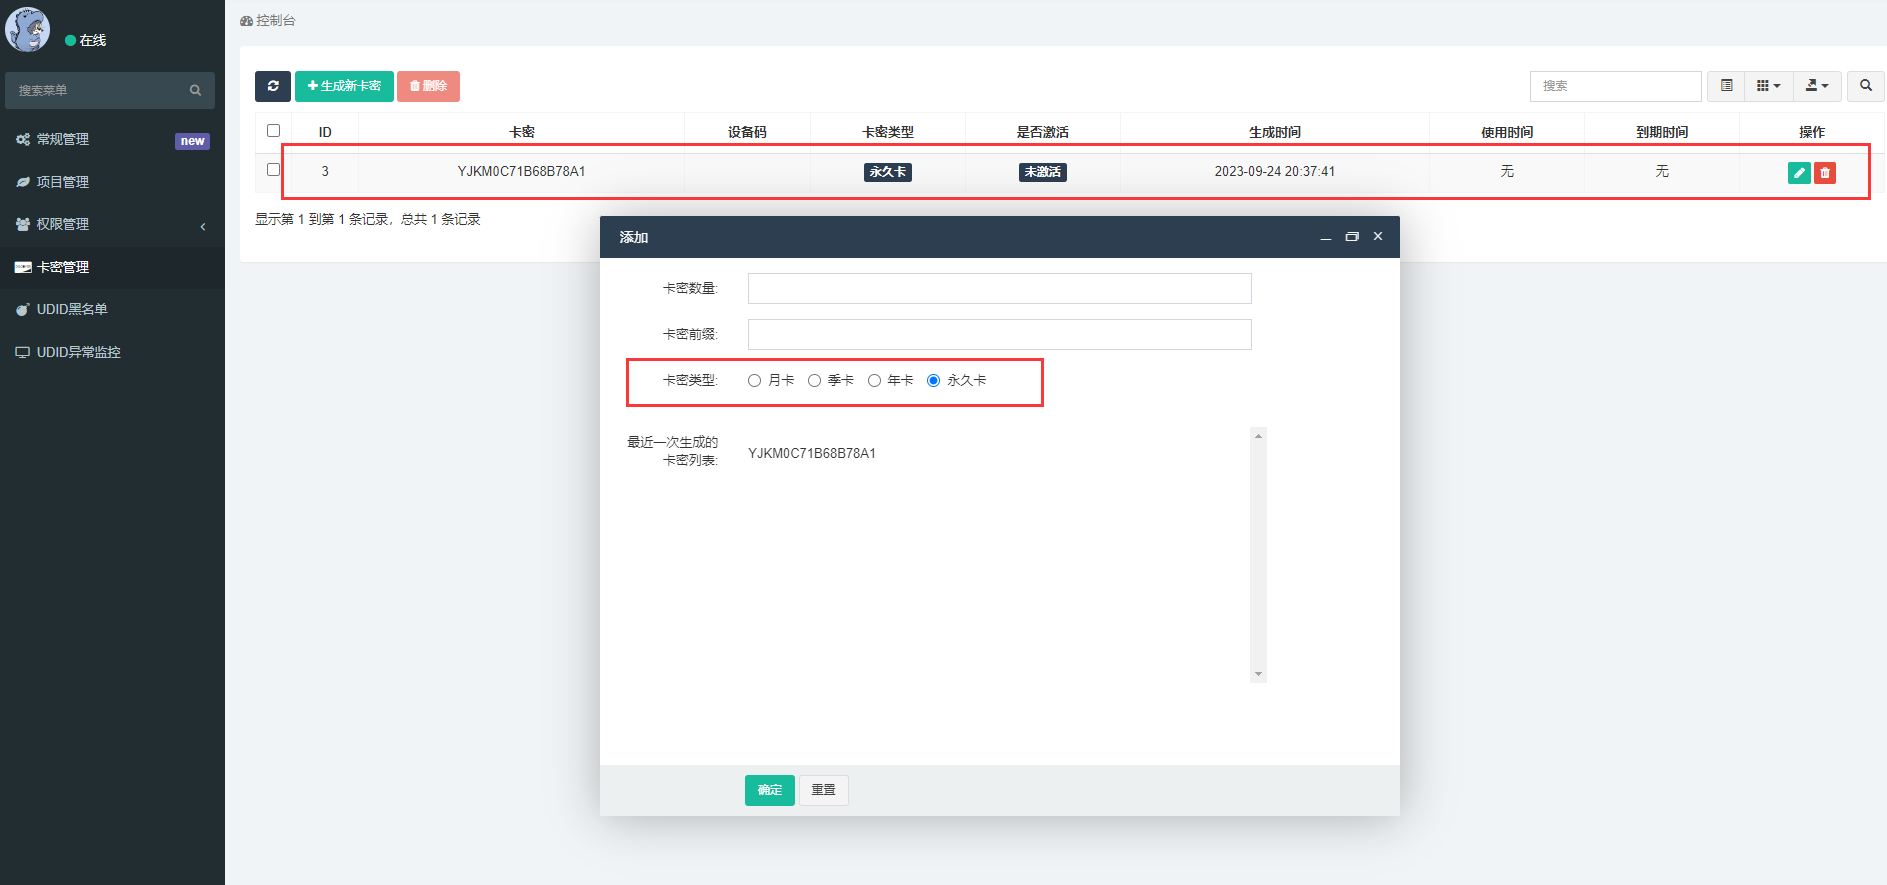Image resolution: width=1887 pixels, height=885 pixels.
Task: Maximize the 添加 dialog window
Action: point(1352,237)
